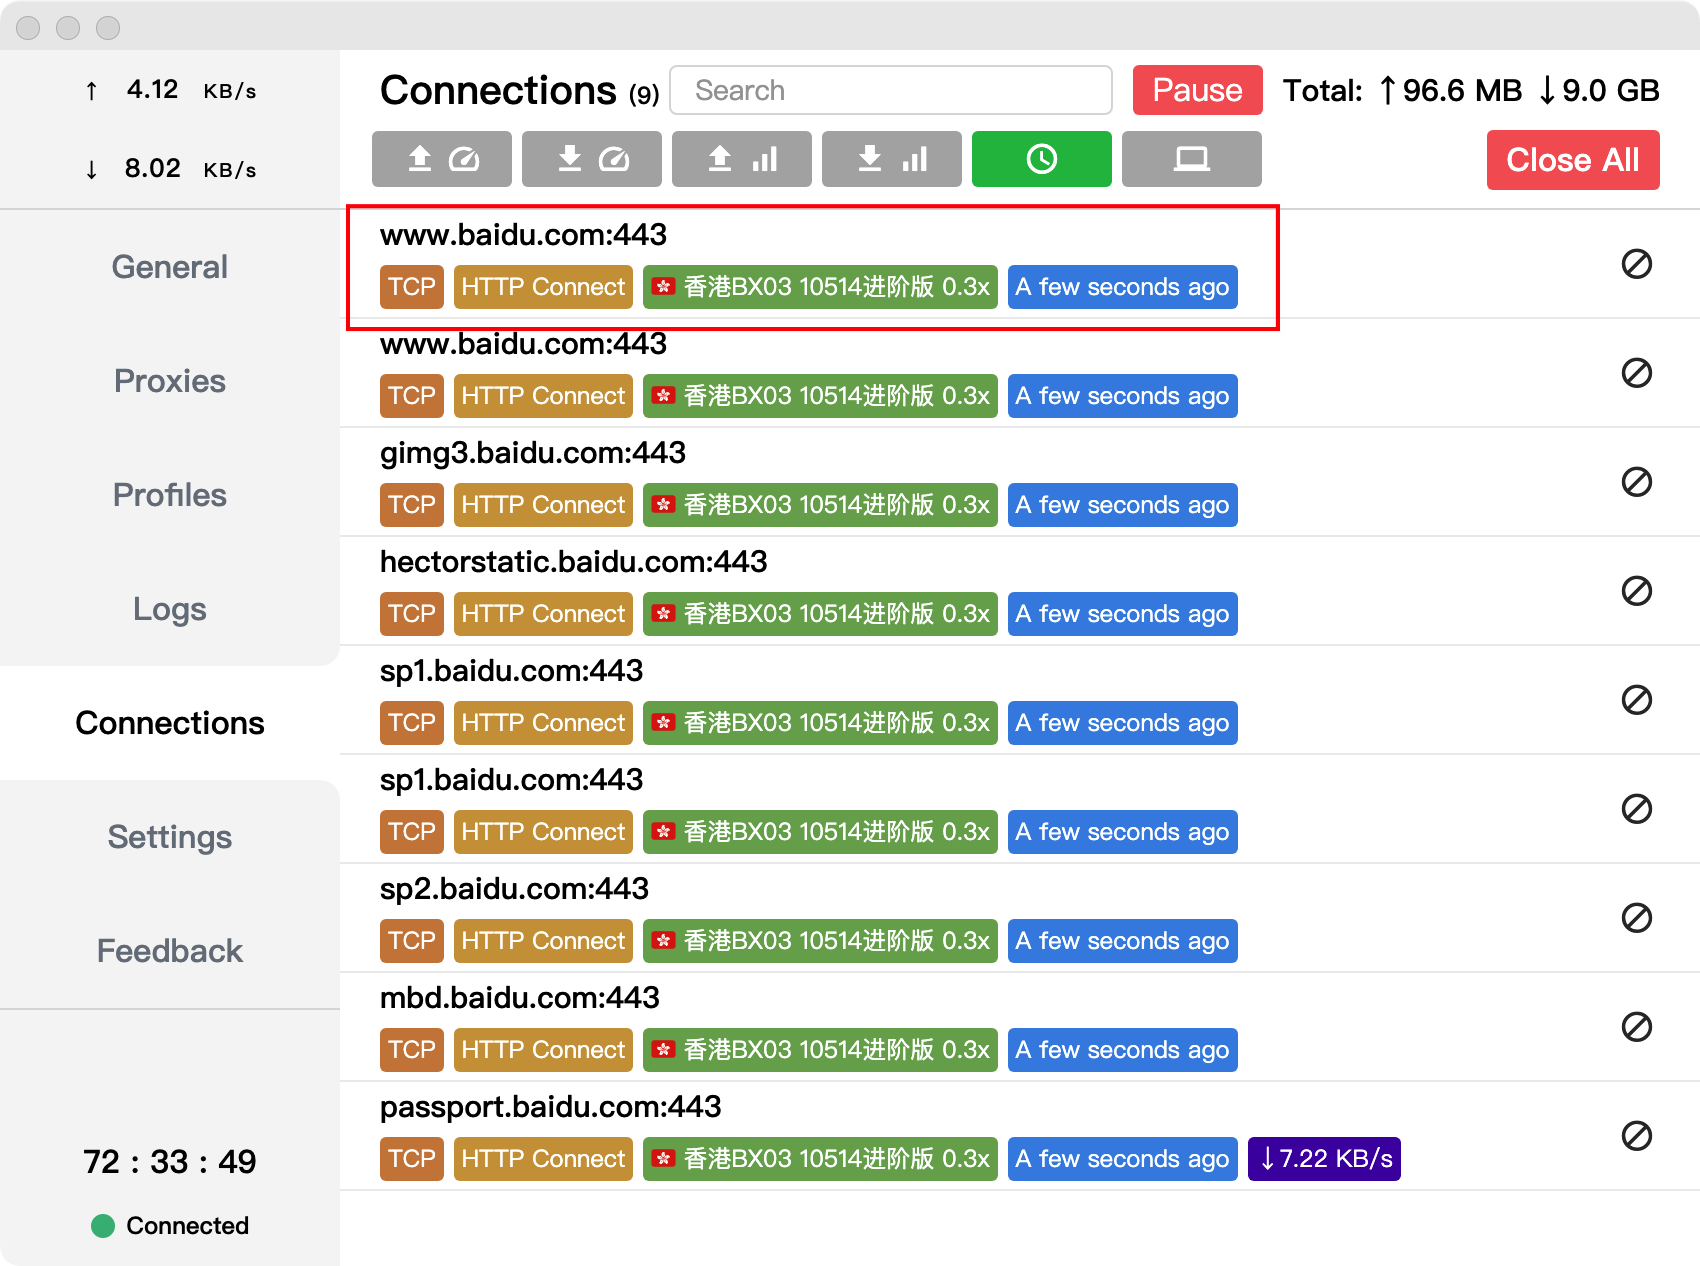Open the General tab
This screenshot has width=1700, height=1266.
coord(170,267)
